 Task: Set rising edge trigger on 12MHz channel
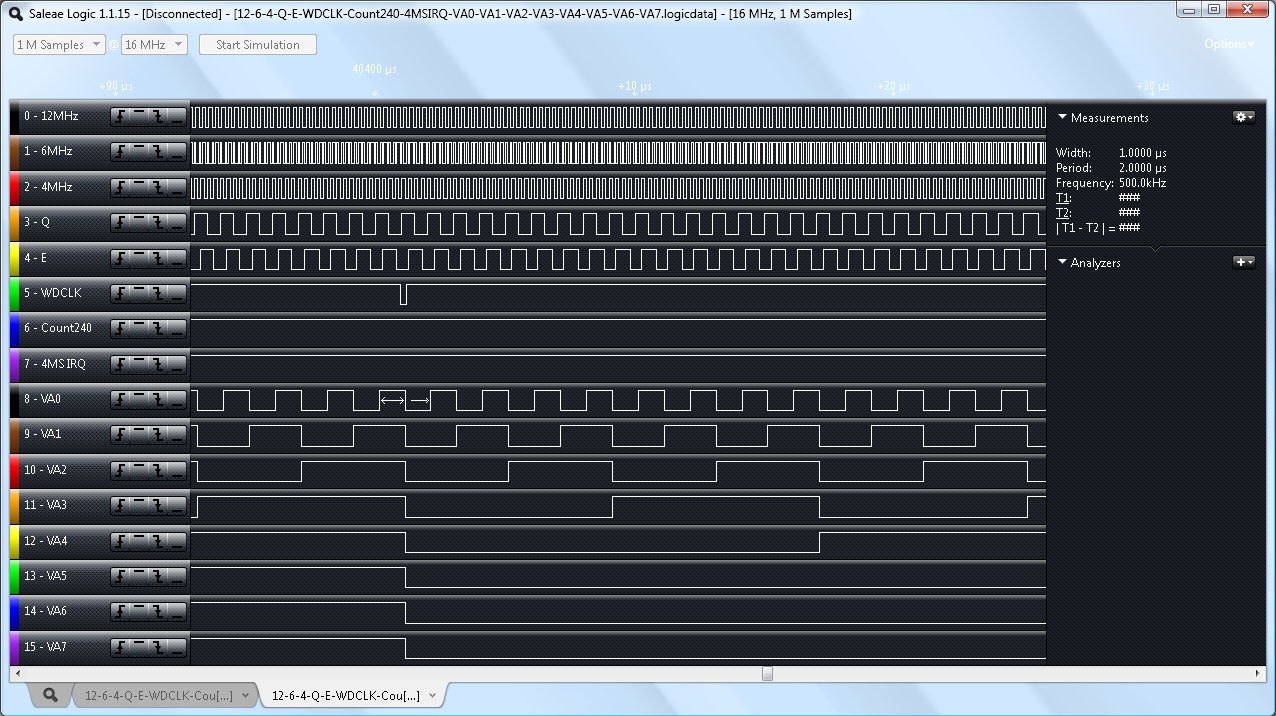[120, 116]
